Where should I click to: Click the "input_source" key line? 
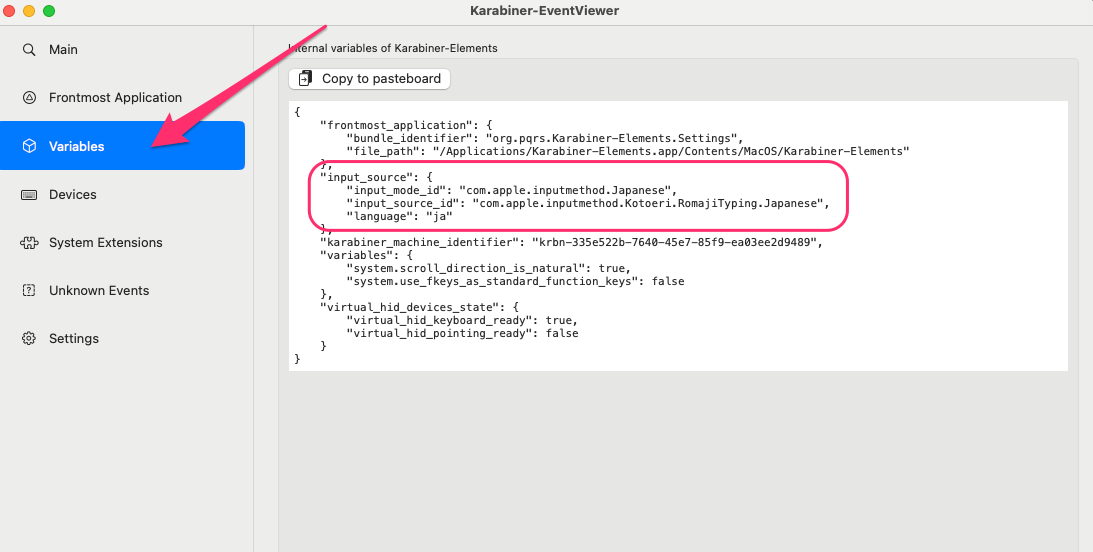376,177
